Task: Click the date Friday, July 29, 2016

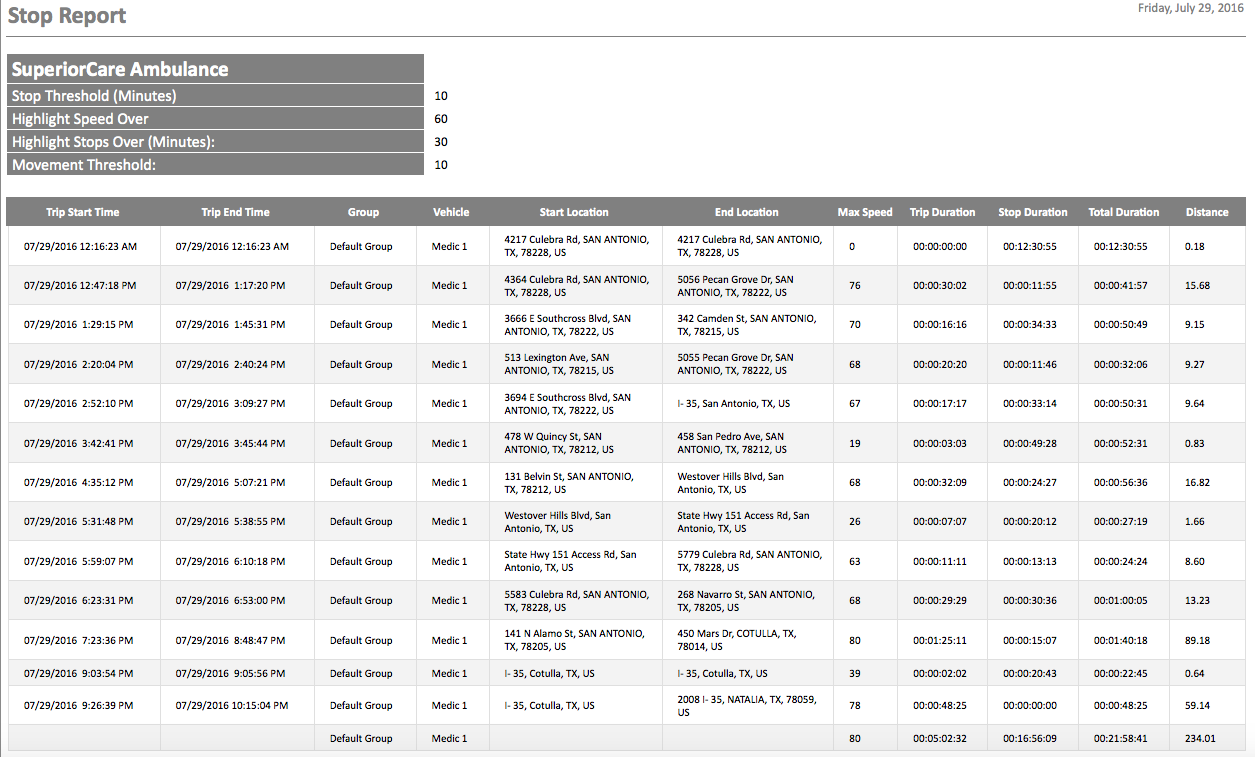Action: pyautogui.click(x=1191, y=8)
